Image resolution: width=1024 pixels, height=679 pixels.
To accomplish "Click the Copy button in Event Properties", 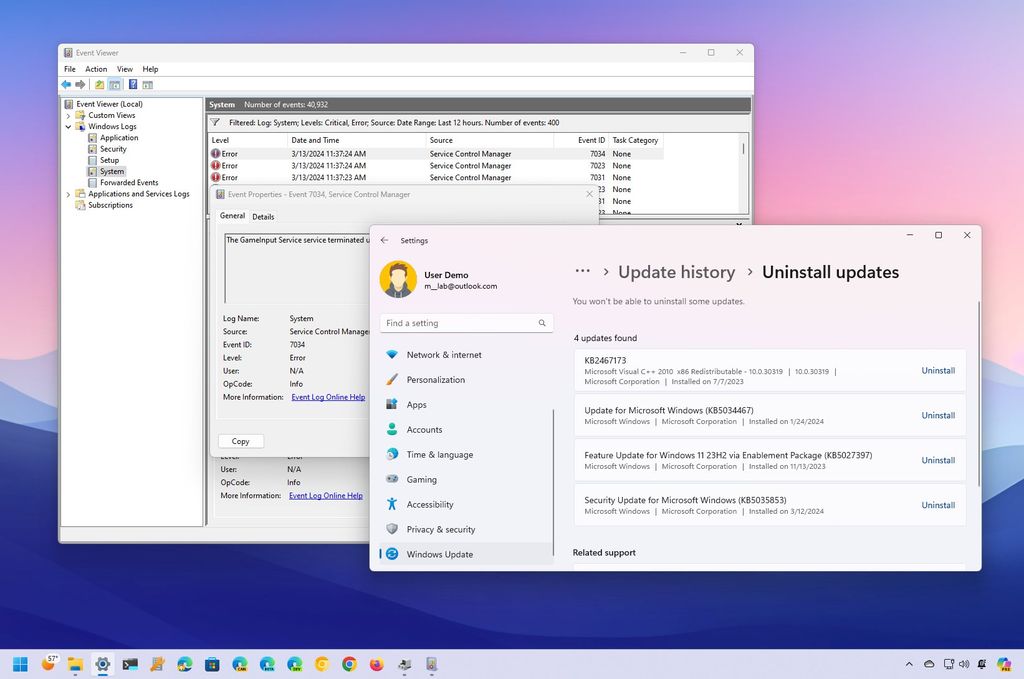I will pyautogui.click(x=240, y=440).
